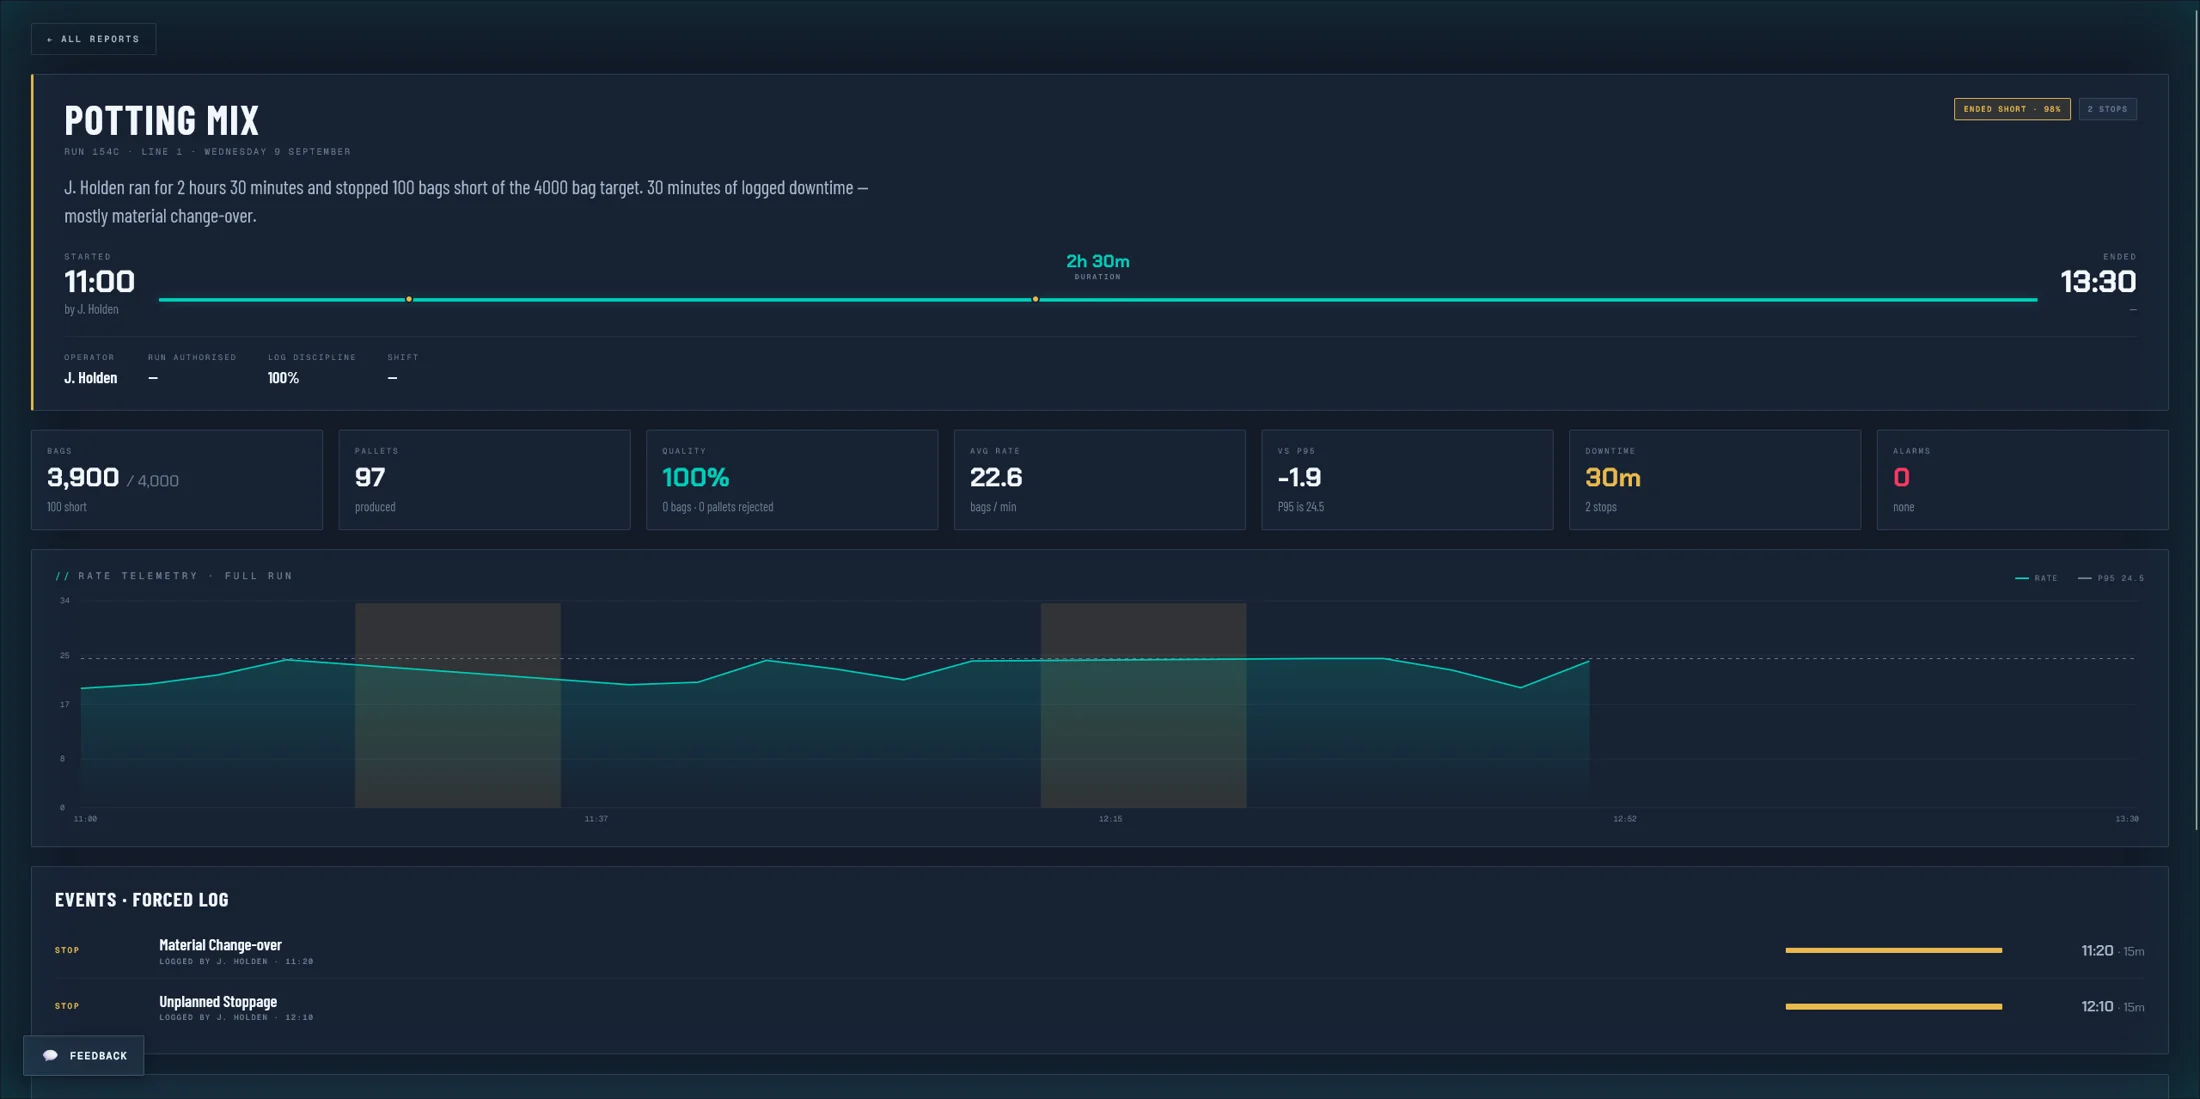This screenshot has height=1099, width=2200.
Task: Click the Quality 100% card
Action: (x=792, y=480)
